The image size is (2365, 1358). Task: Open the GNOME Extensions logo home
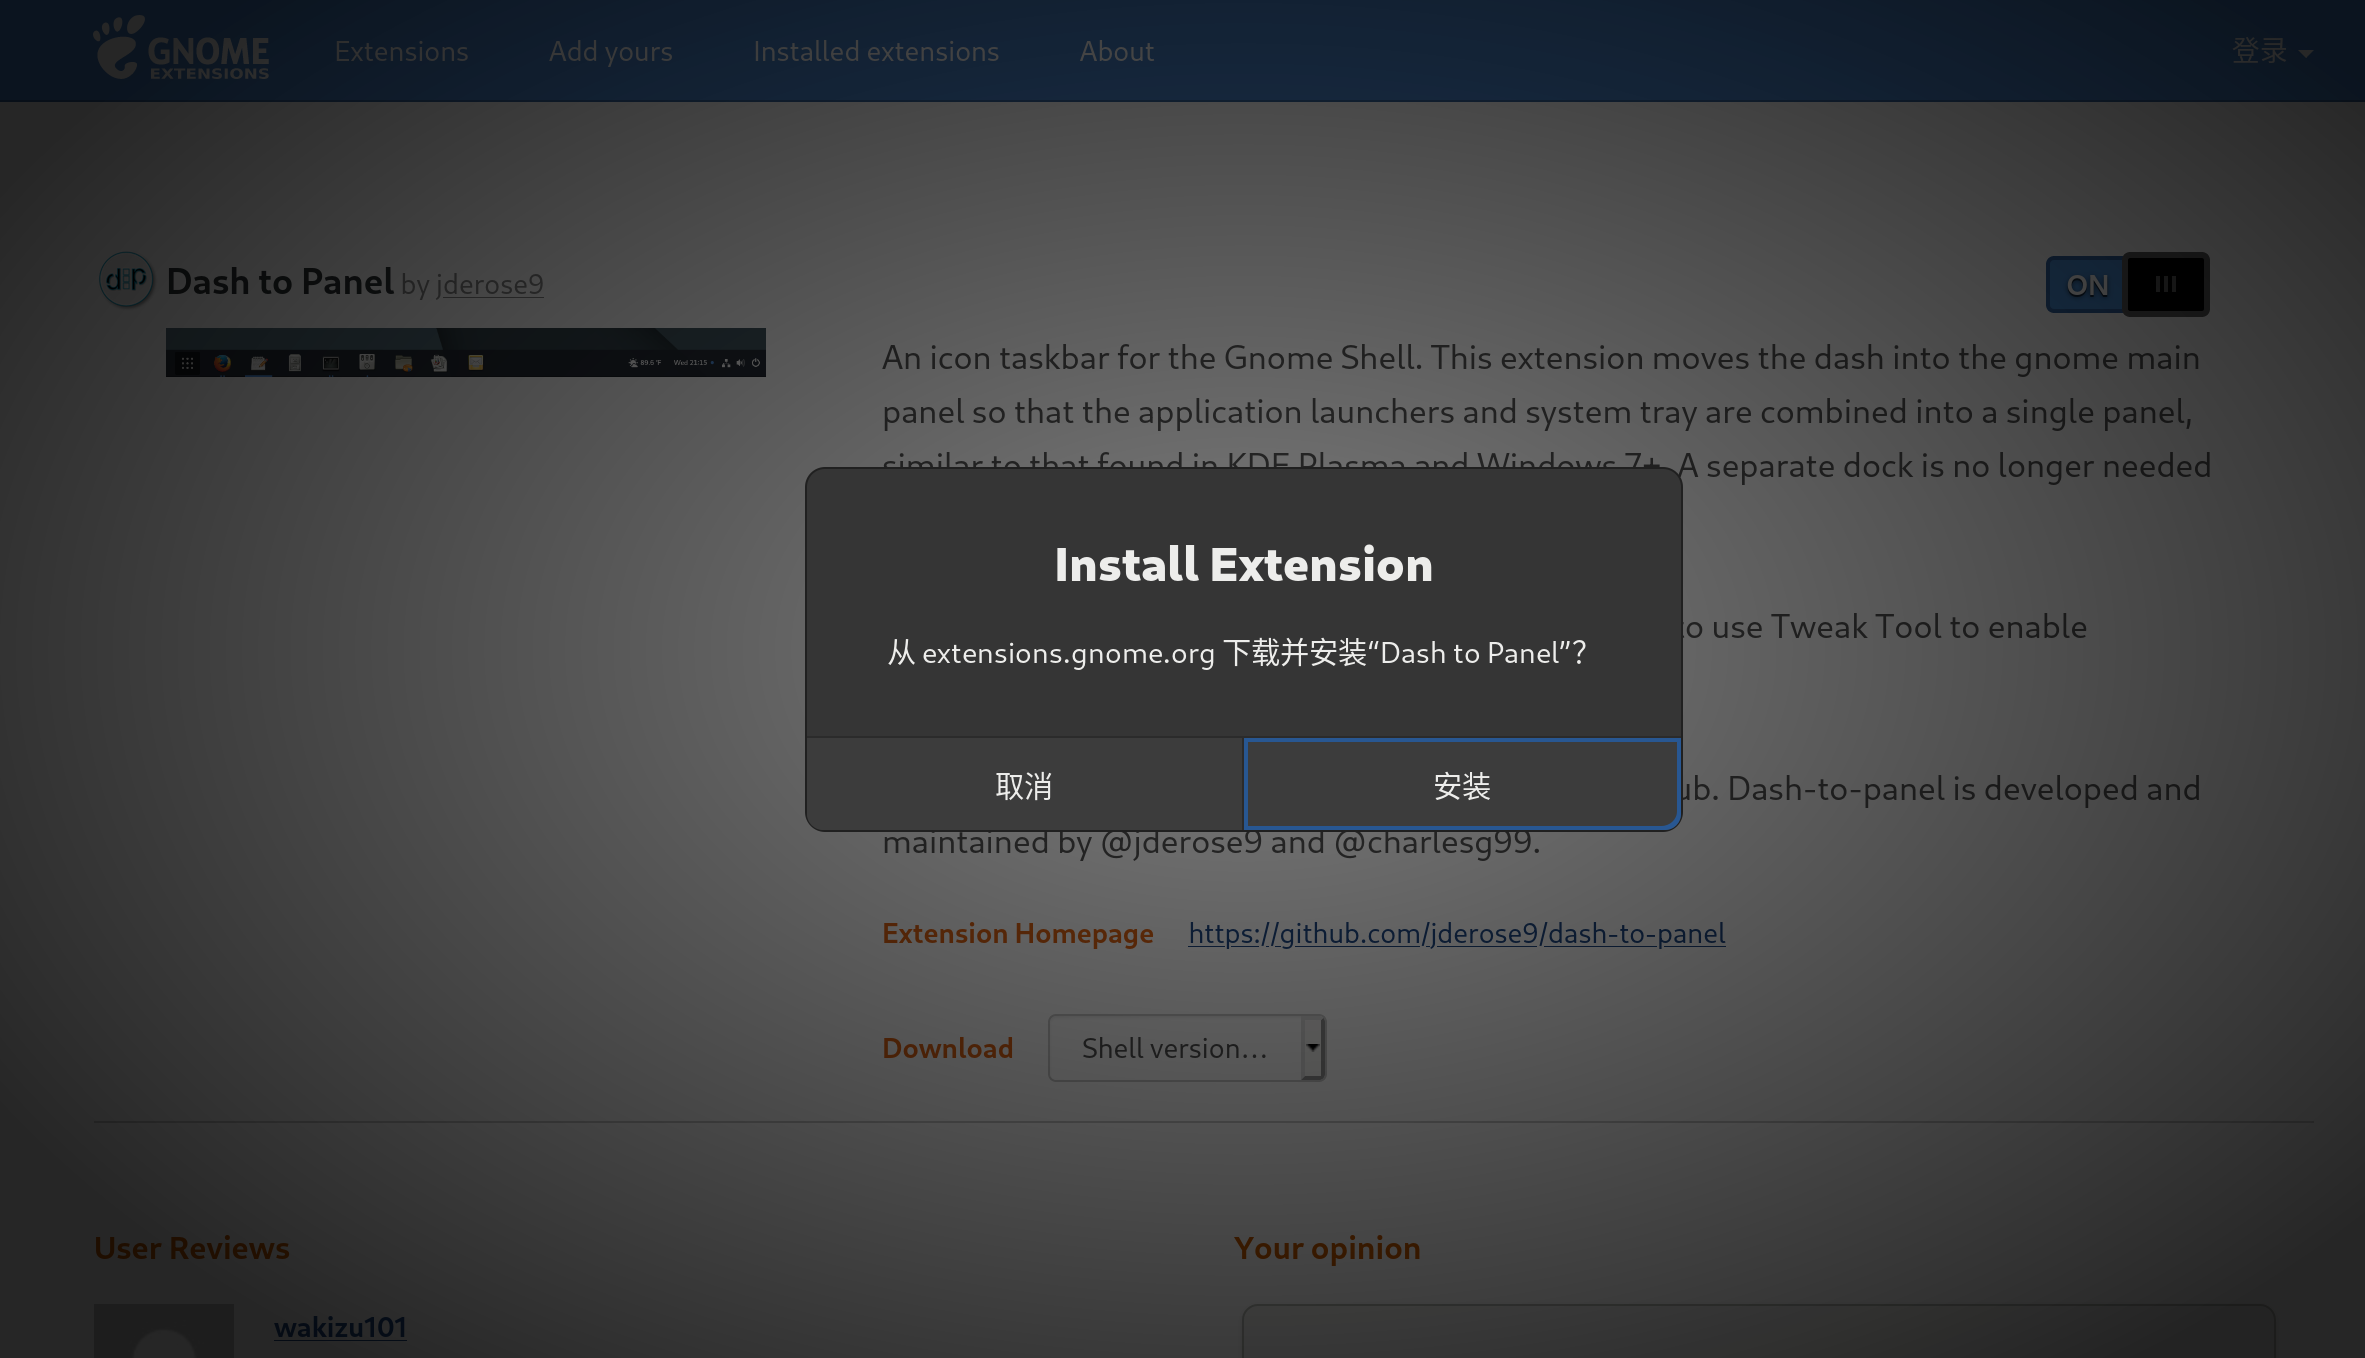click(x=181, y=48)
